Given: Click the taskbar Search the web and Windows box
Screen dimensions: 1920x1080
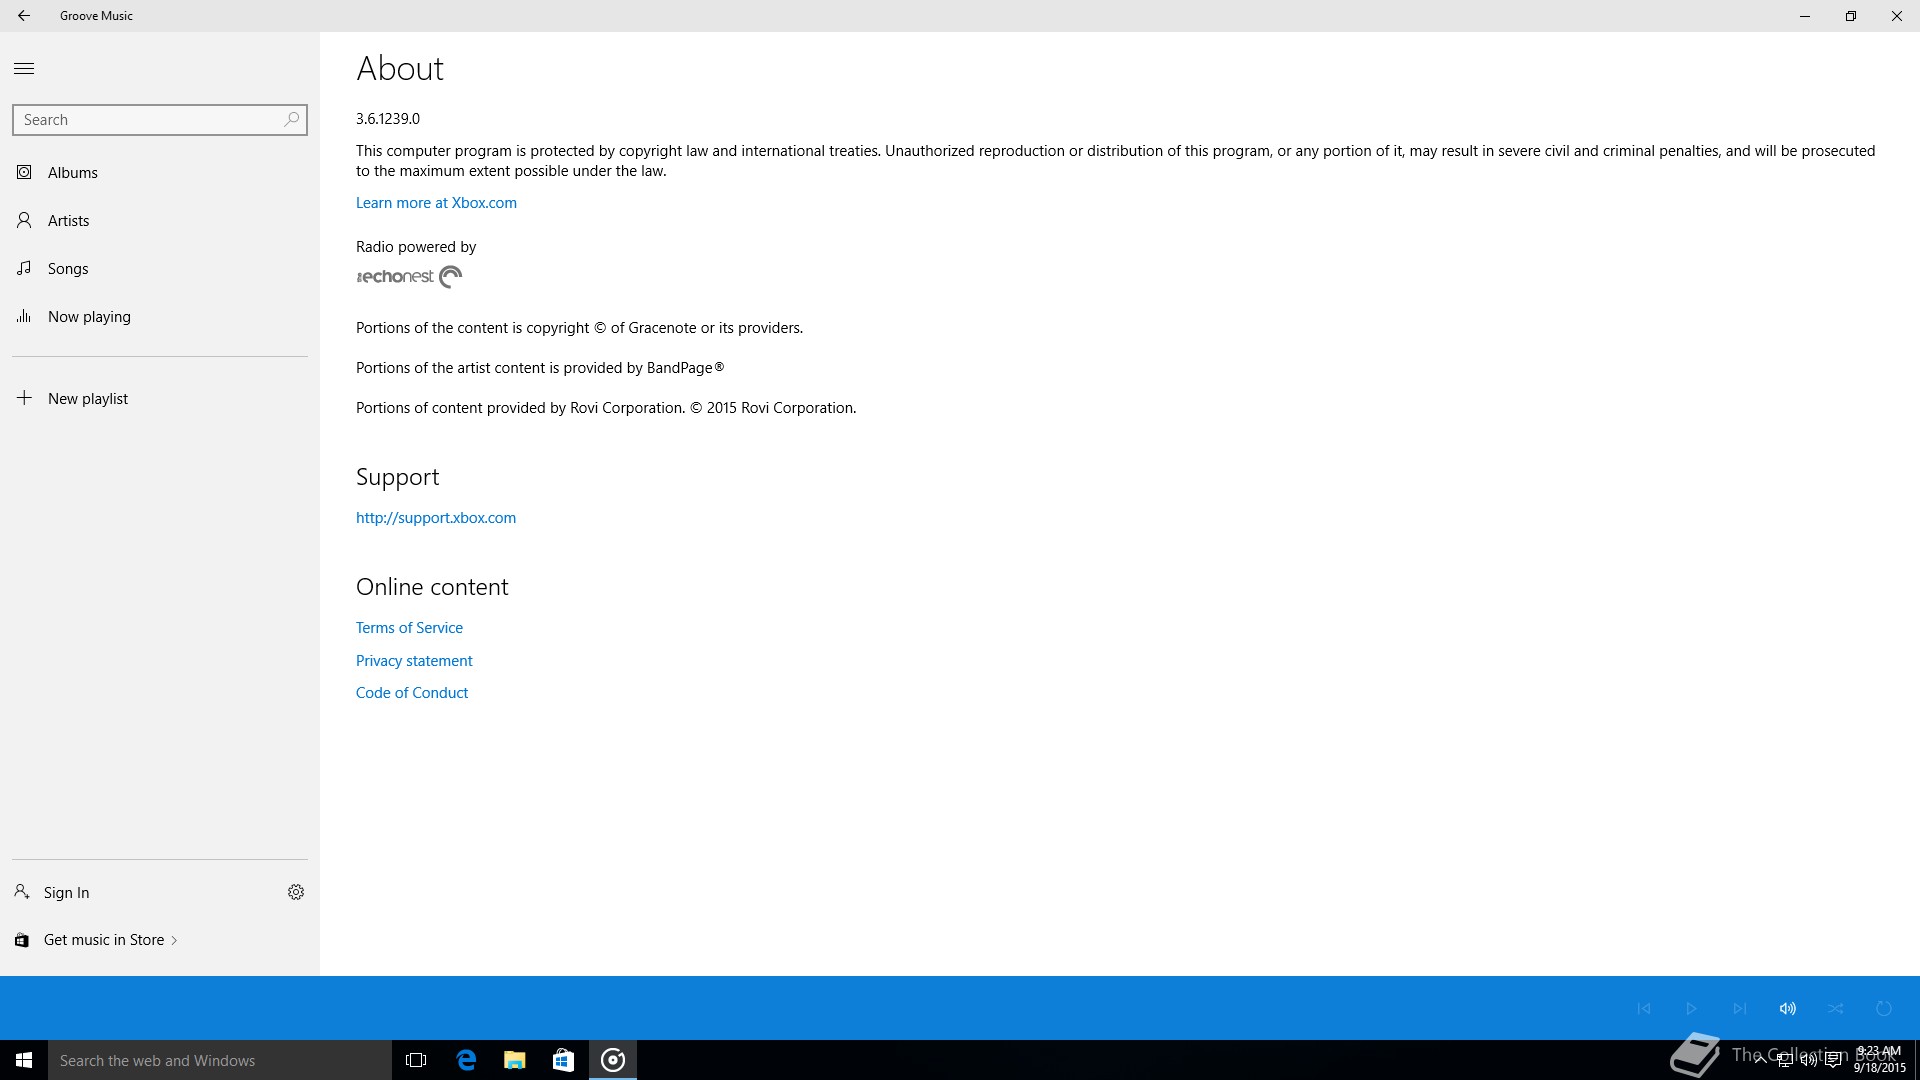Looking at the screenshot, I should point(220,1060).
